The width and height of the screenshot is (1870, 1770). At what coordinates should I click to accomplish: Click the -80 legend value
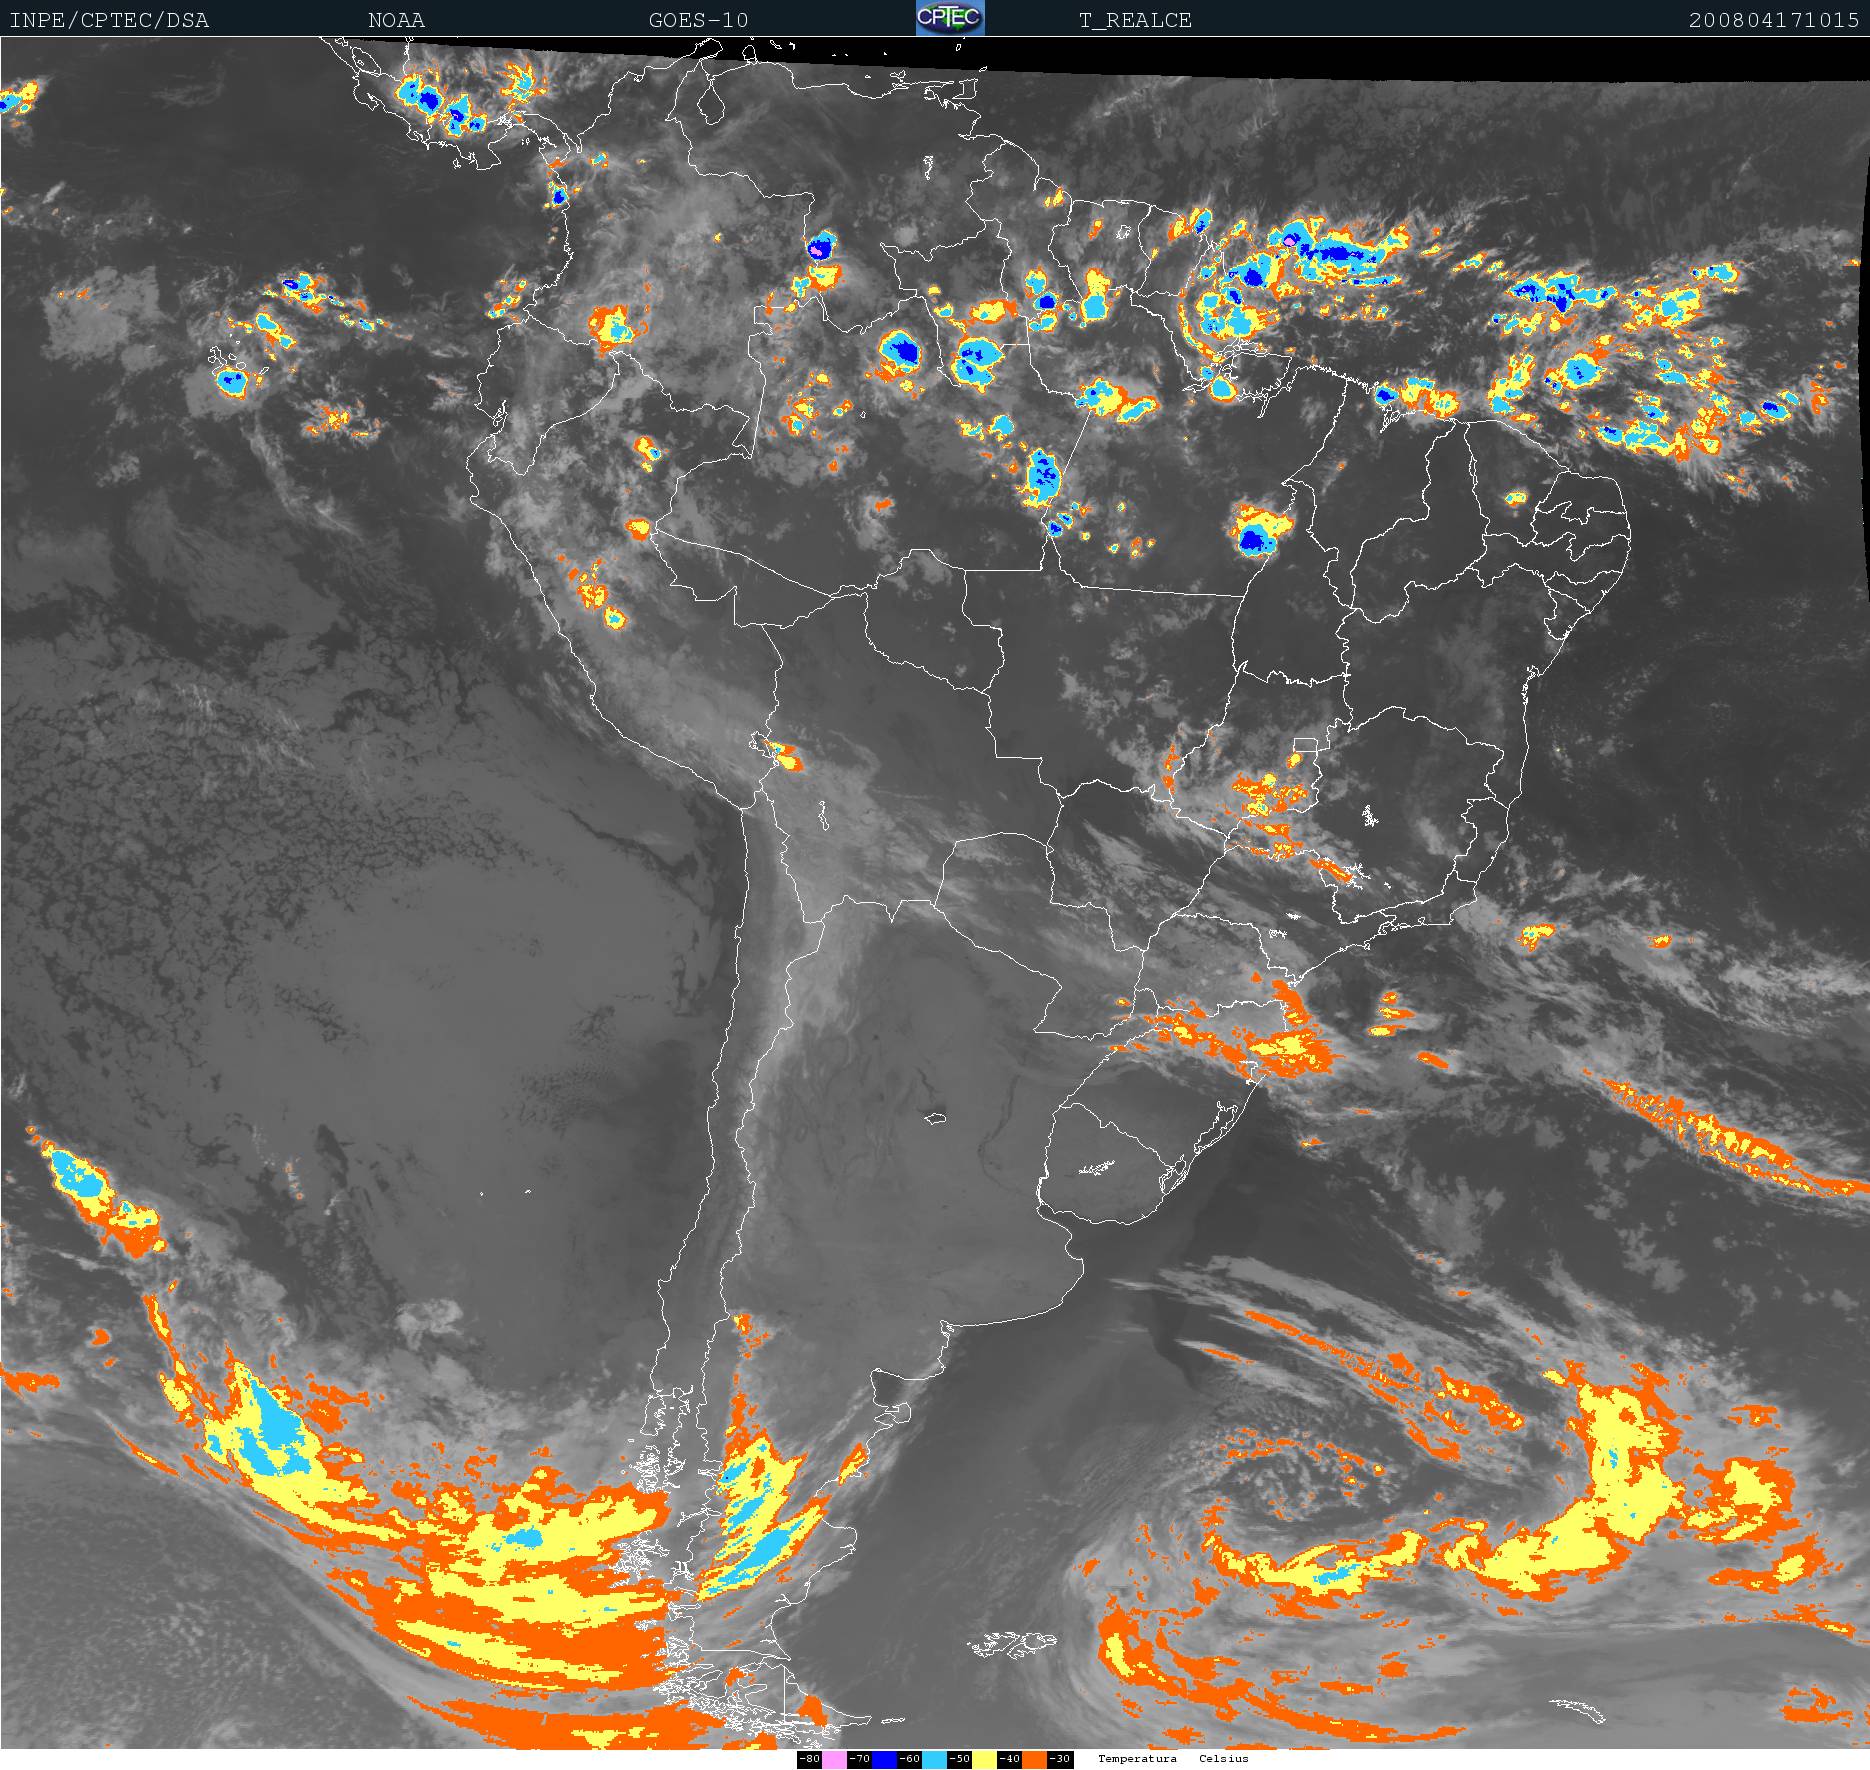(x=809, y=1759)
